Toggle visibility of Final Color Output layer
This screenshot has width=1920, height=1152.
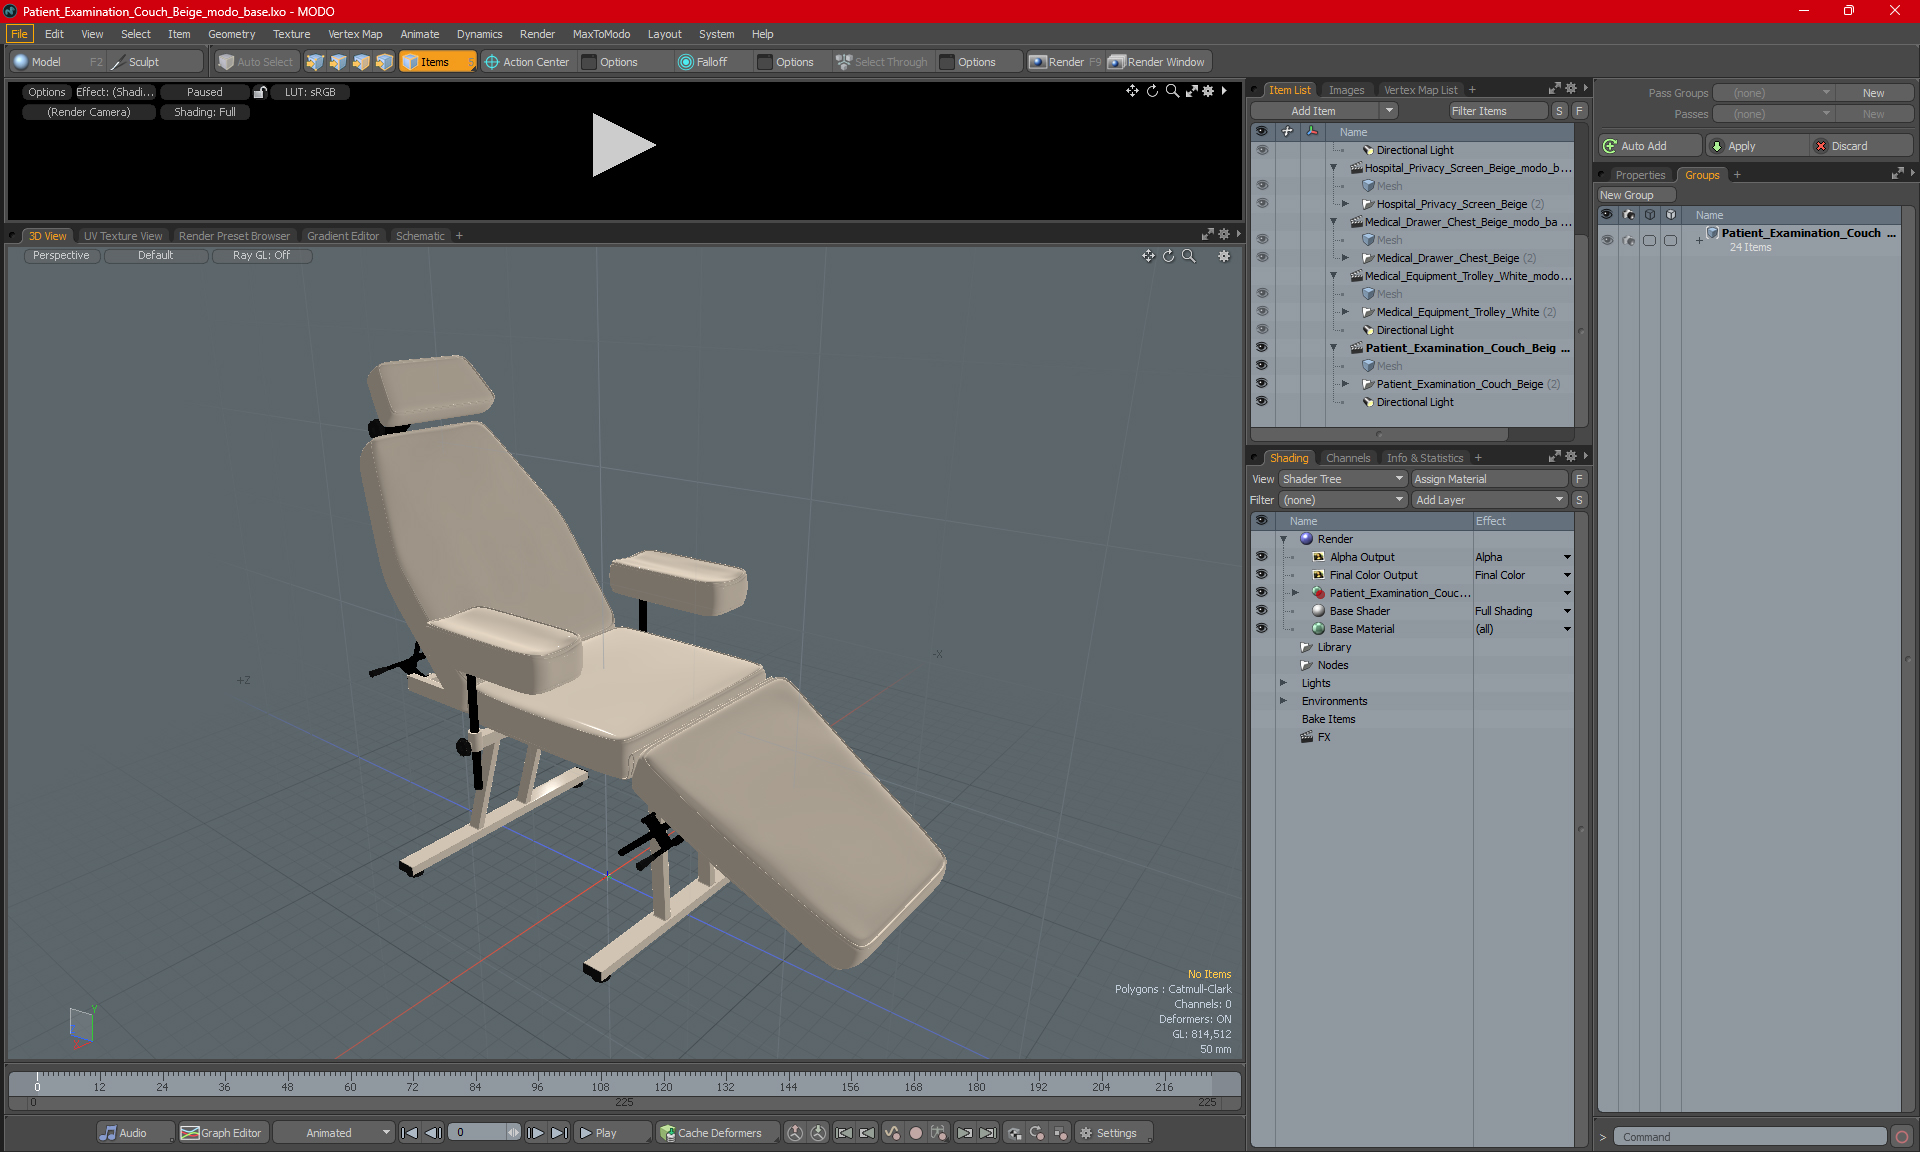(x=1261, y=575)
